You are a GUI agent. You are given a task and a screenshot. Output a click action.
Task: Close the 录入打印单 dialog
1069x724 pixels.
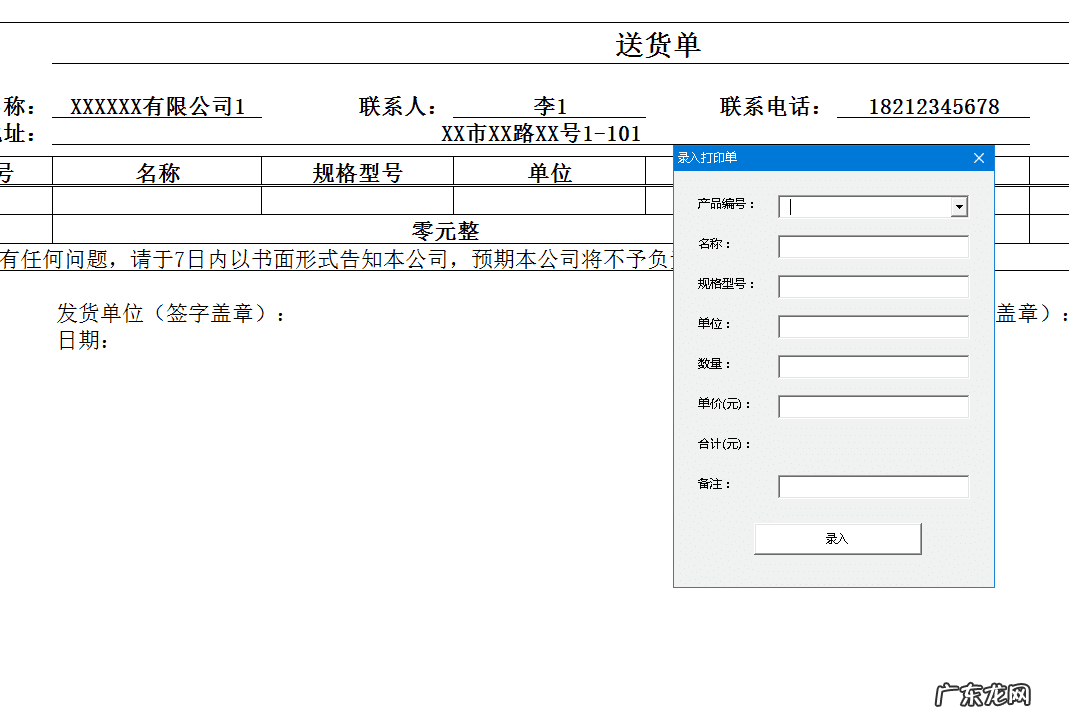(x=979, y=158)
